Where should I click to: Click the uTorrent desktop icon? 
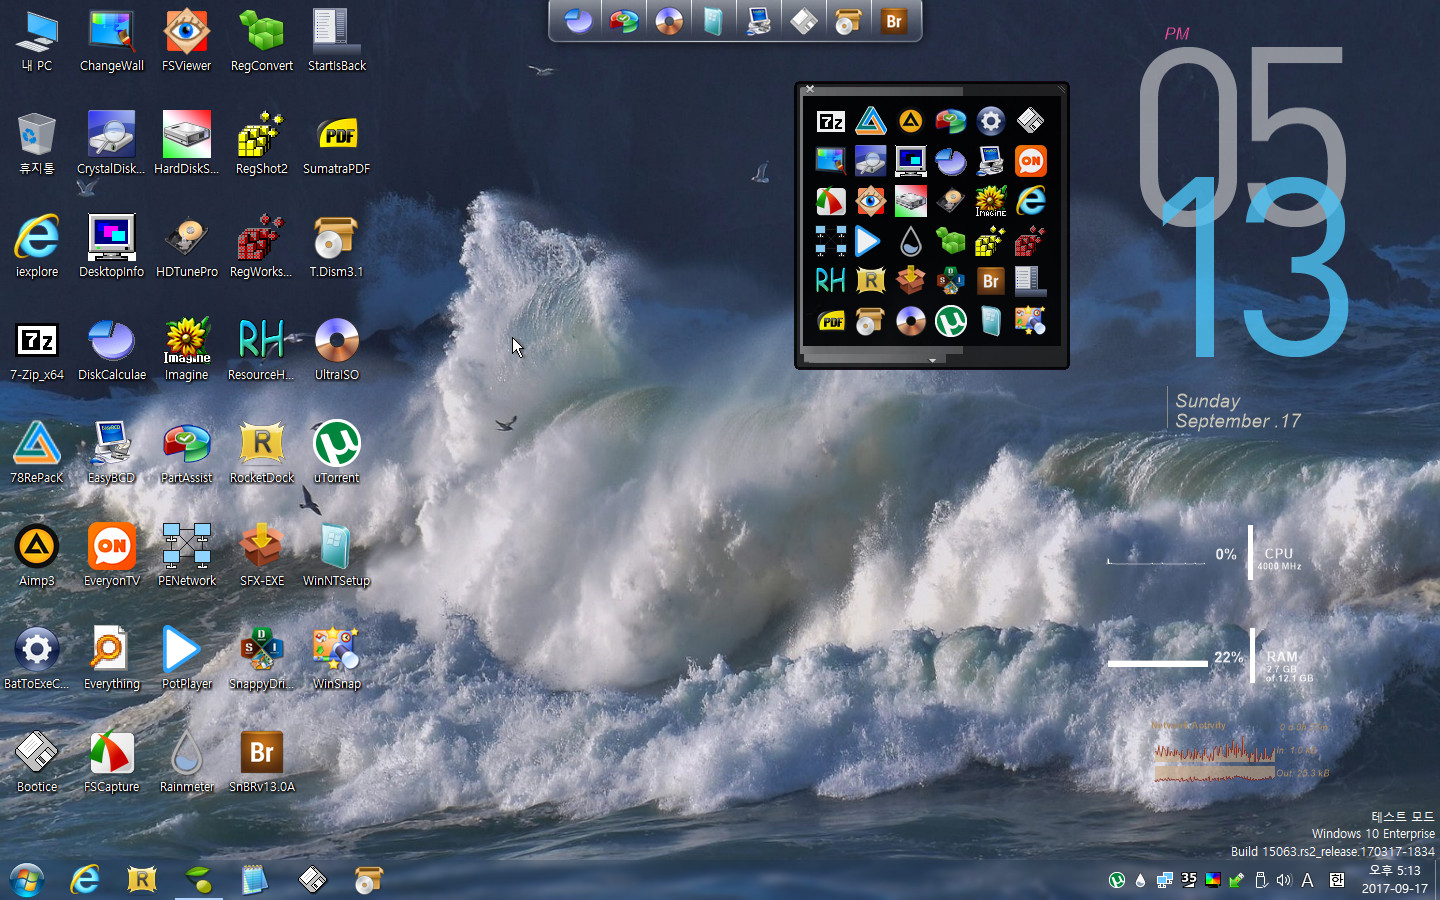[337, 453]
